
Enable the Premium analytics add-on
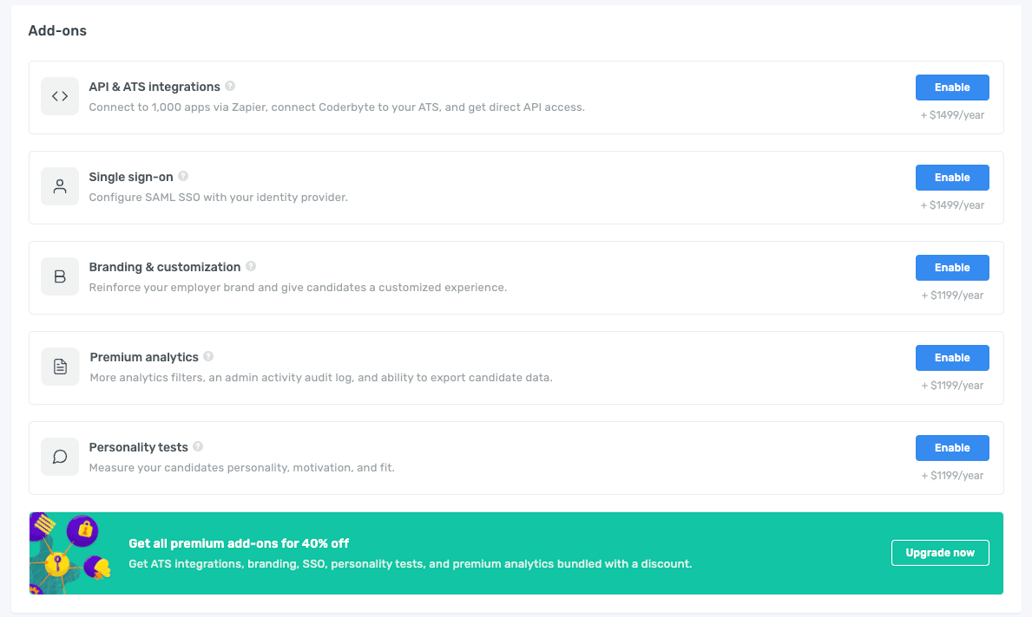point(951,357)
